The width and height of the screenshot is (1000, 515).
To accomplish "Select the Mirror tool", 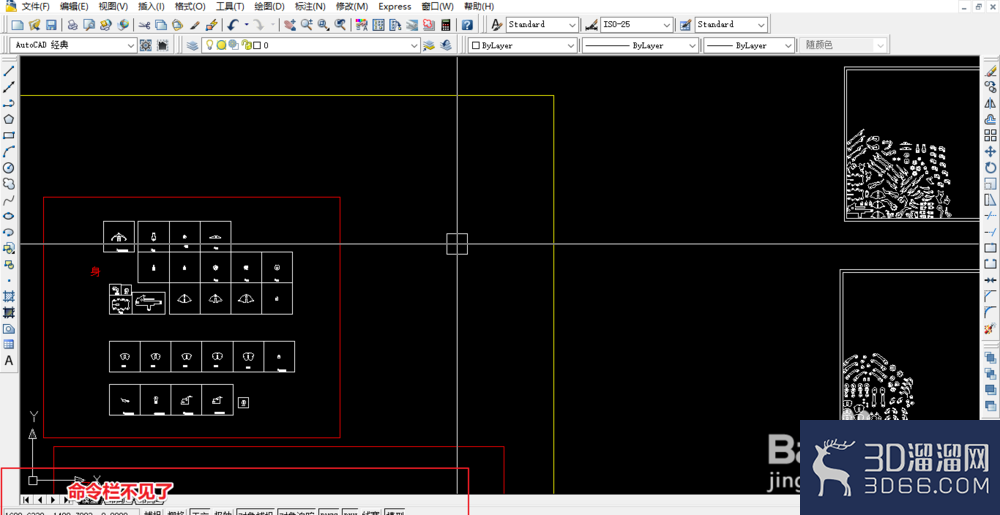I will pos(990,103).
